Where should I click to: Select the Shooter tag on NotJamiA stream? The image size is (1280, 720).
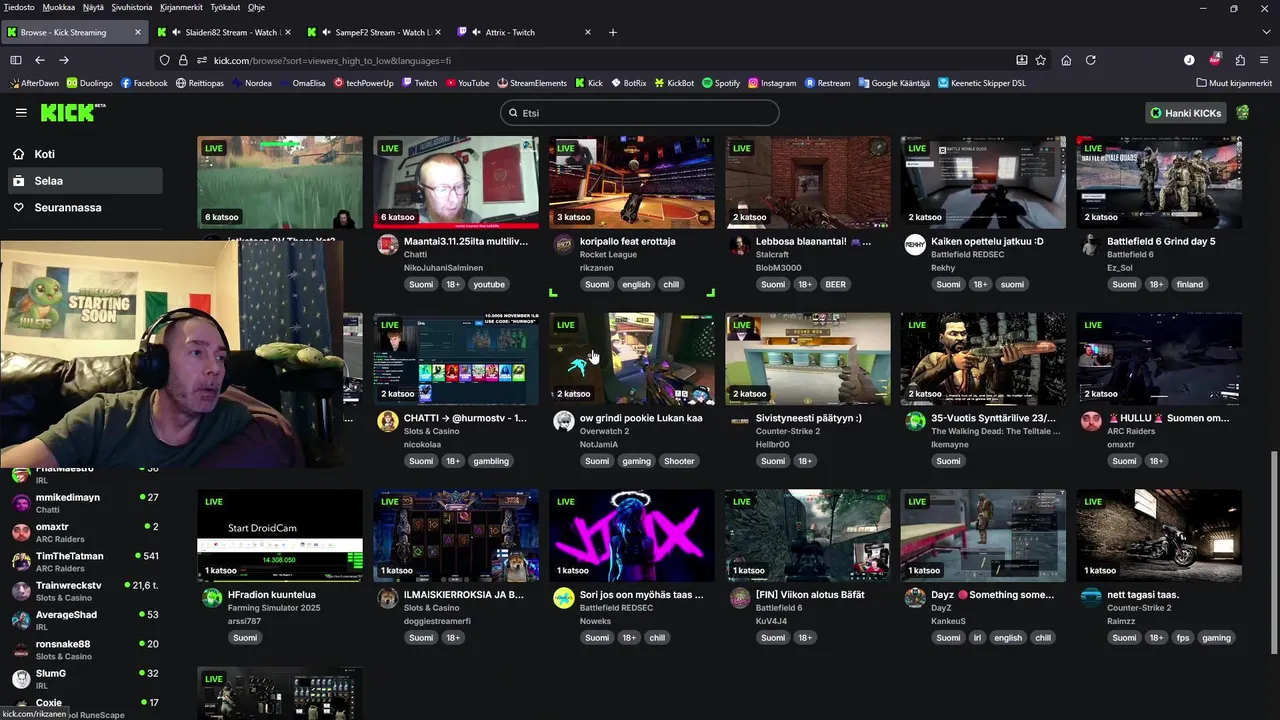679,461
